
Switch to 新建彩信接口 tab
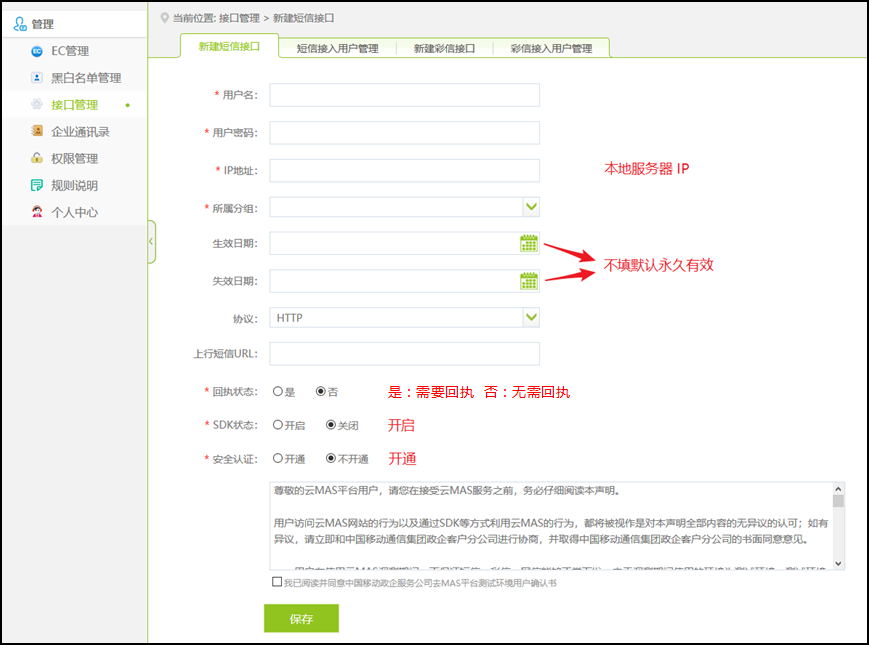coord(444,48)
